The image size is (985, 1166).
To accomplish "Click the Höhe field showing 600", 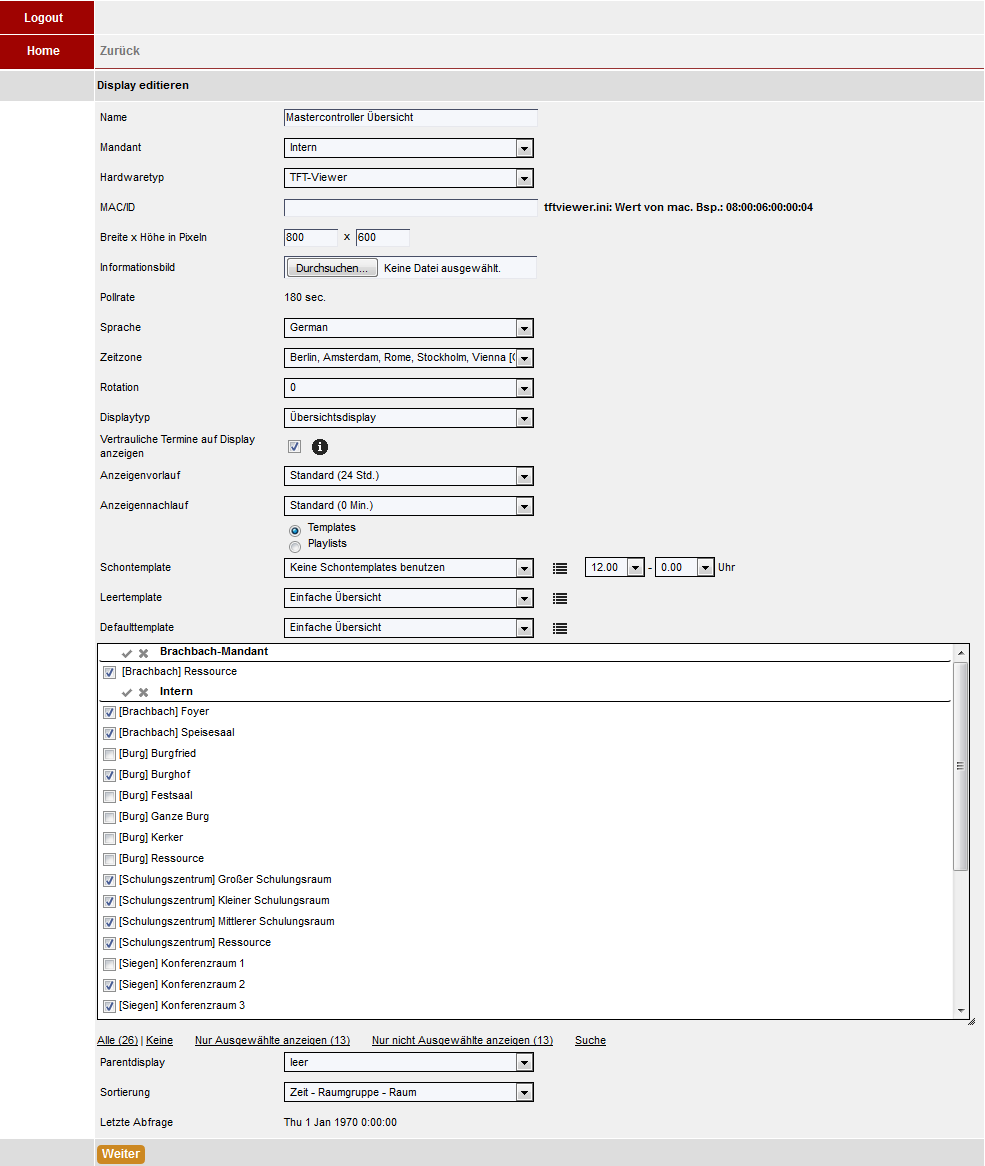I will [x=383, y=237].
